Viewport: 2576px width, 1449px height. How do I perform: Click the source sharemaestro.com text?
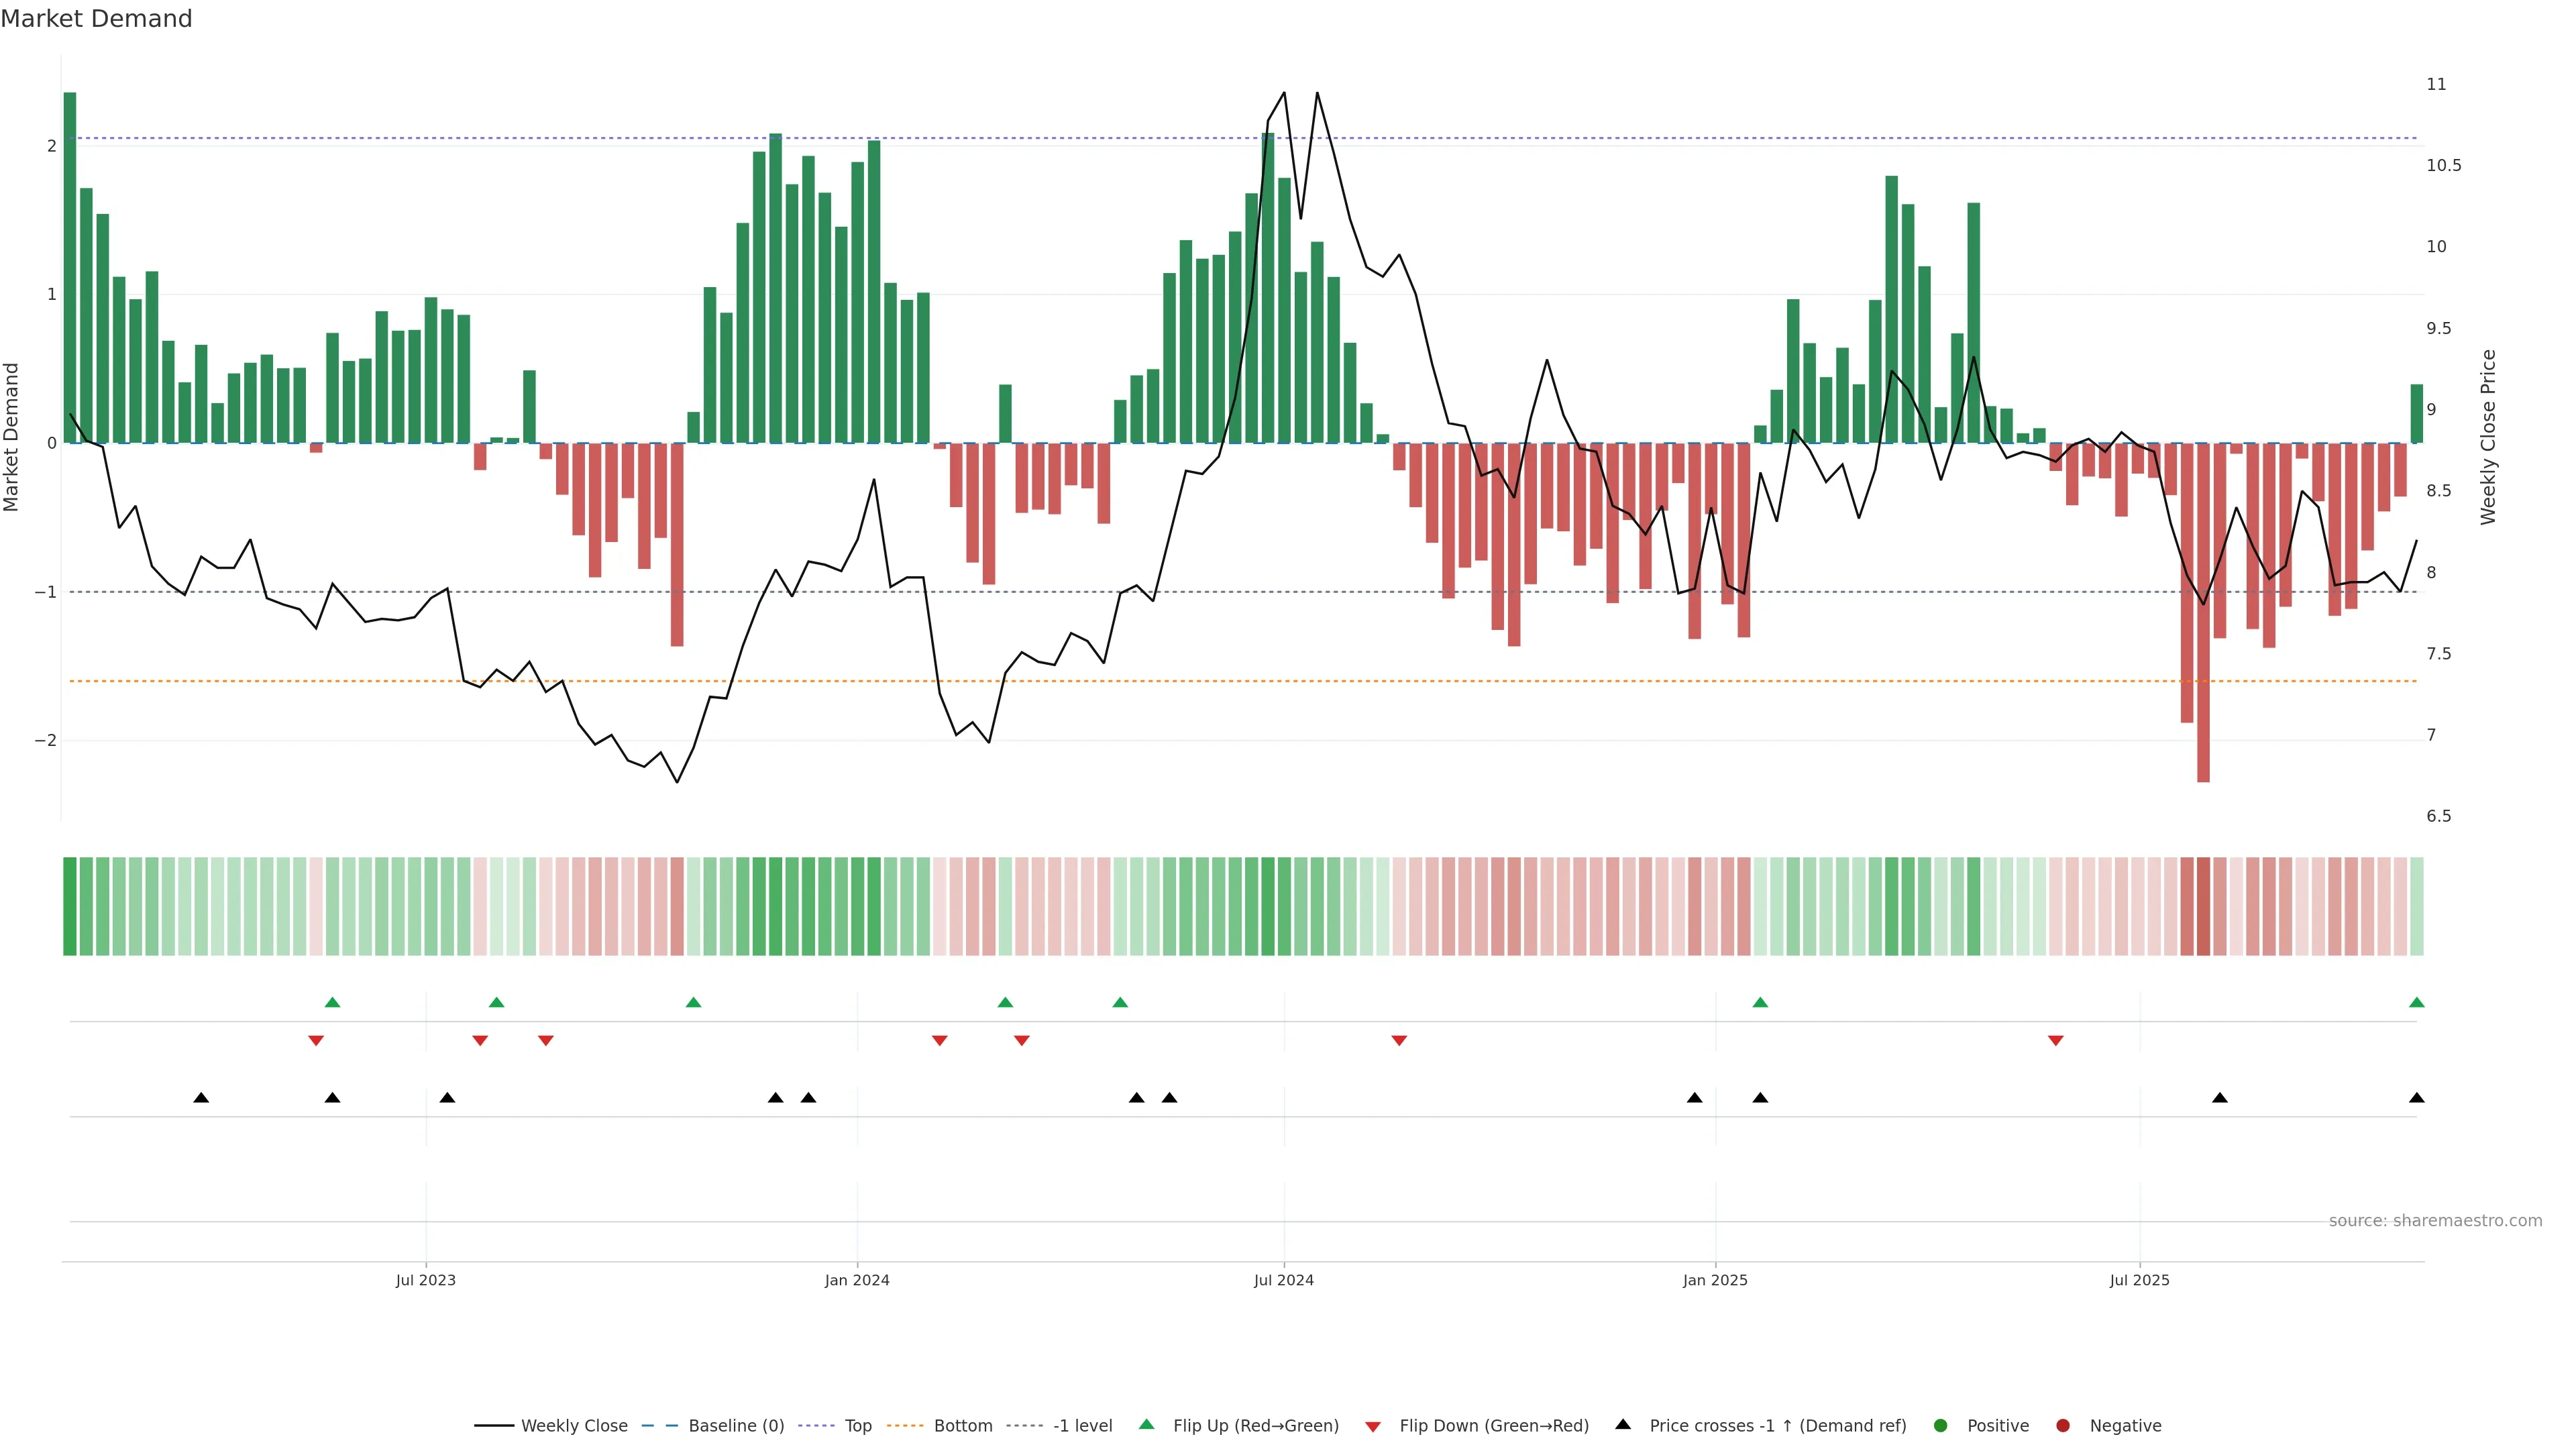[x=2435, y=1221]
